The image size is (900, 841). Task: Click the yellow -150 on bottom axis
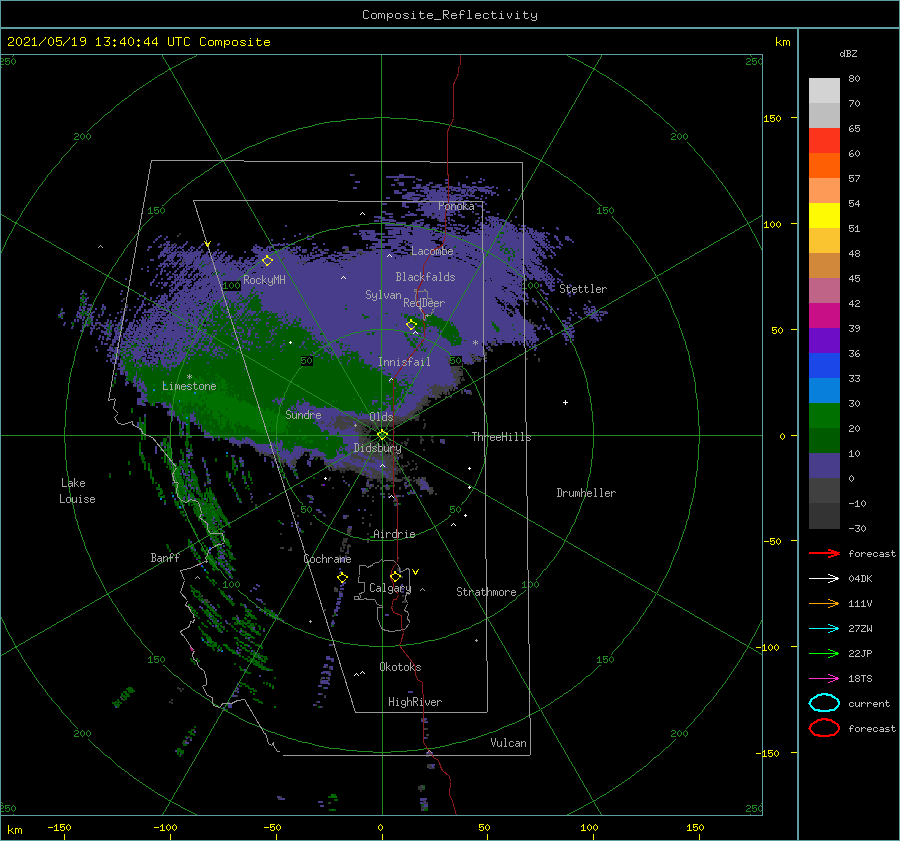pyautogui.click(x=59, y=827)
